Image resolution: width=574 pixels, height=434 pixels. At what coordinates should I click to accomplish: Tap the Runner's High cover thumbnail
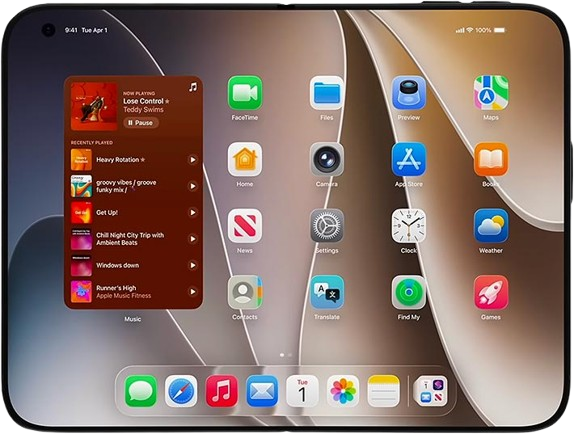coord(81,292)
